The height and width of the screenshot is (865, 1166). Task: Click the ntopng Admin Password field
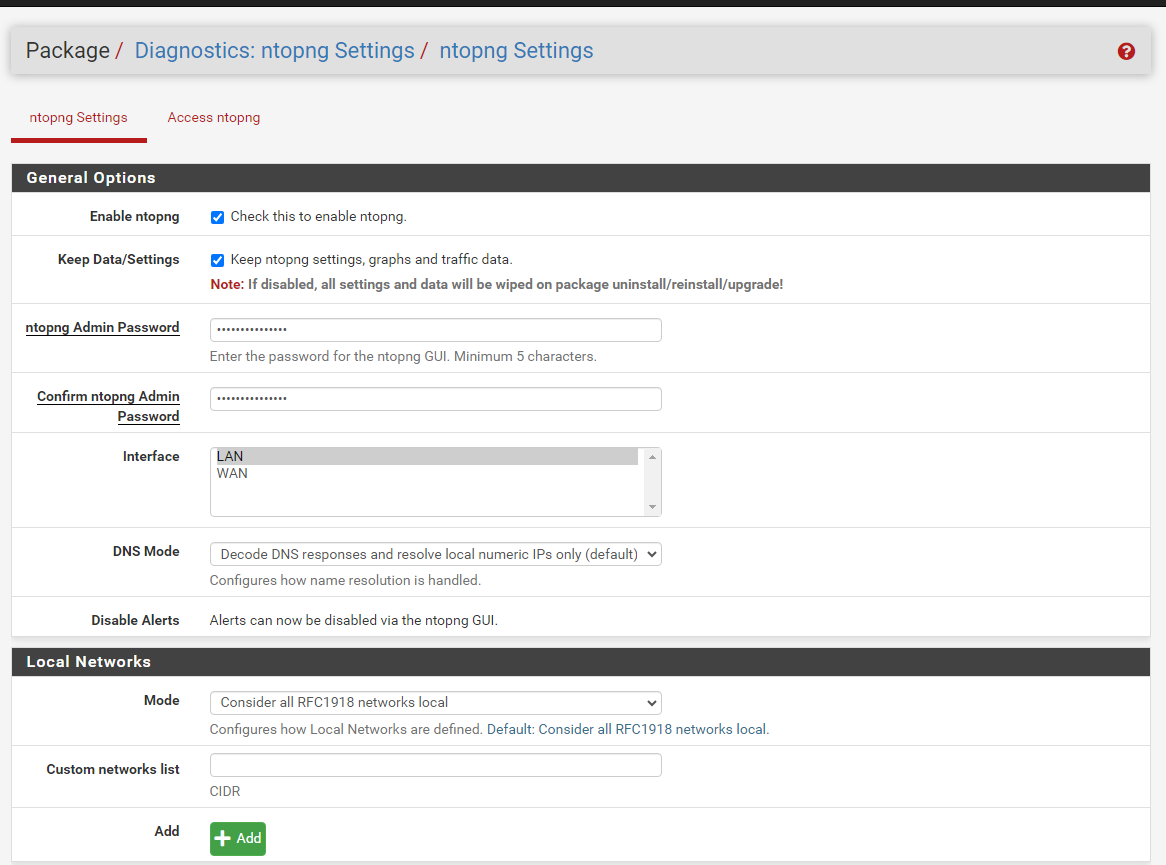435,330
